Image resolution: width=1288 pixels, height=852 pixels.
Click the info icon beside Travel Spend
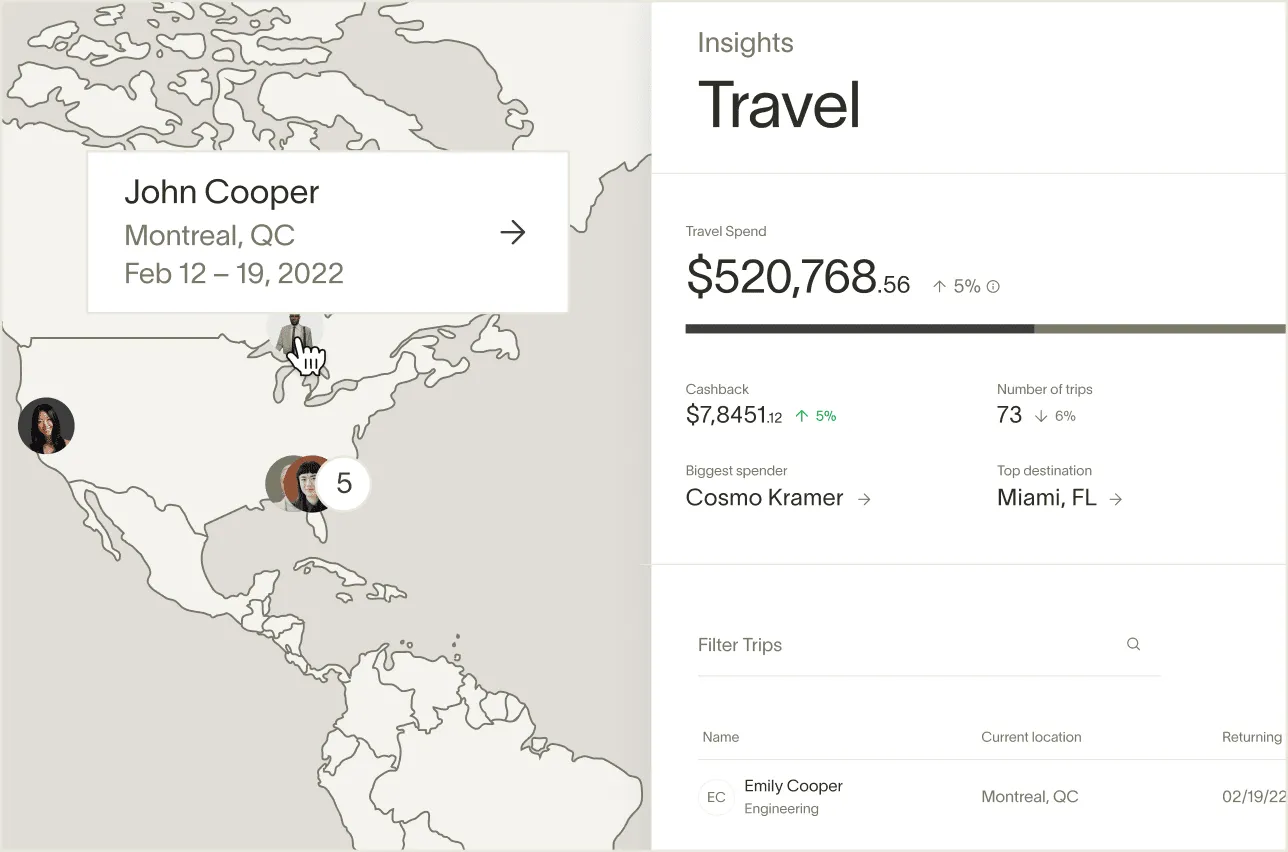click(993, 286)
